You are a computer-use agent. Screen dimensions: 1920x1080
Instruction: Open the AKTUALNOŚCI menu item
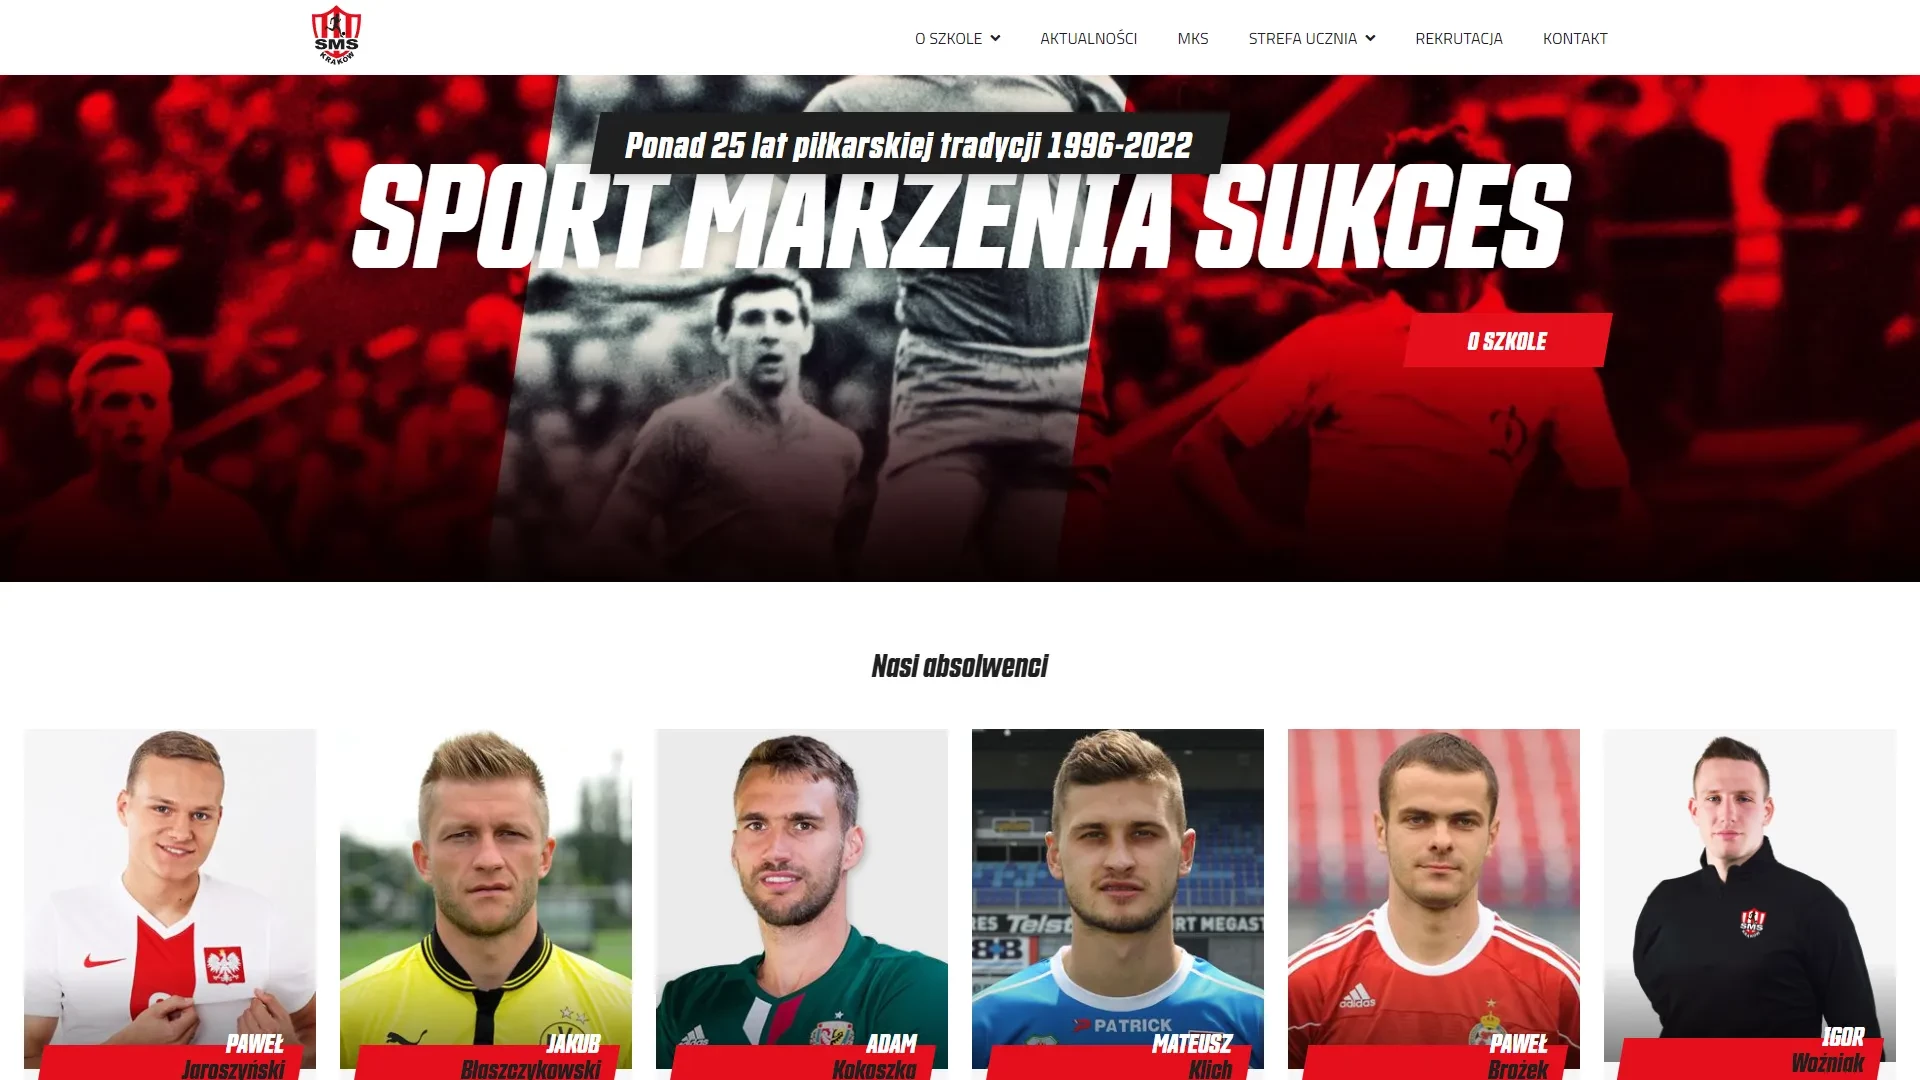pos(1088,39)
